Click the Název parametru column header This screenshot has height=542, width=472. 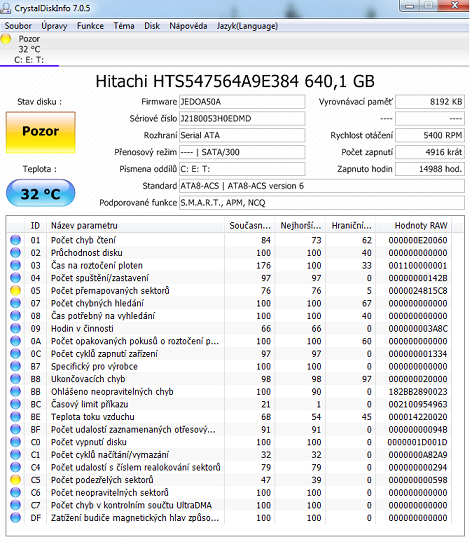coord(135,226)
